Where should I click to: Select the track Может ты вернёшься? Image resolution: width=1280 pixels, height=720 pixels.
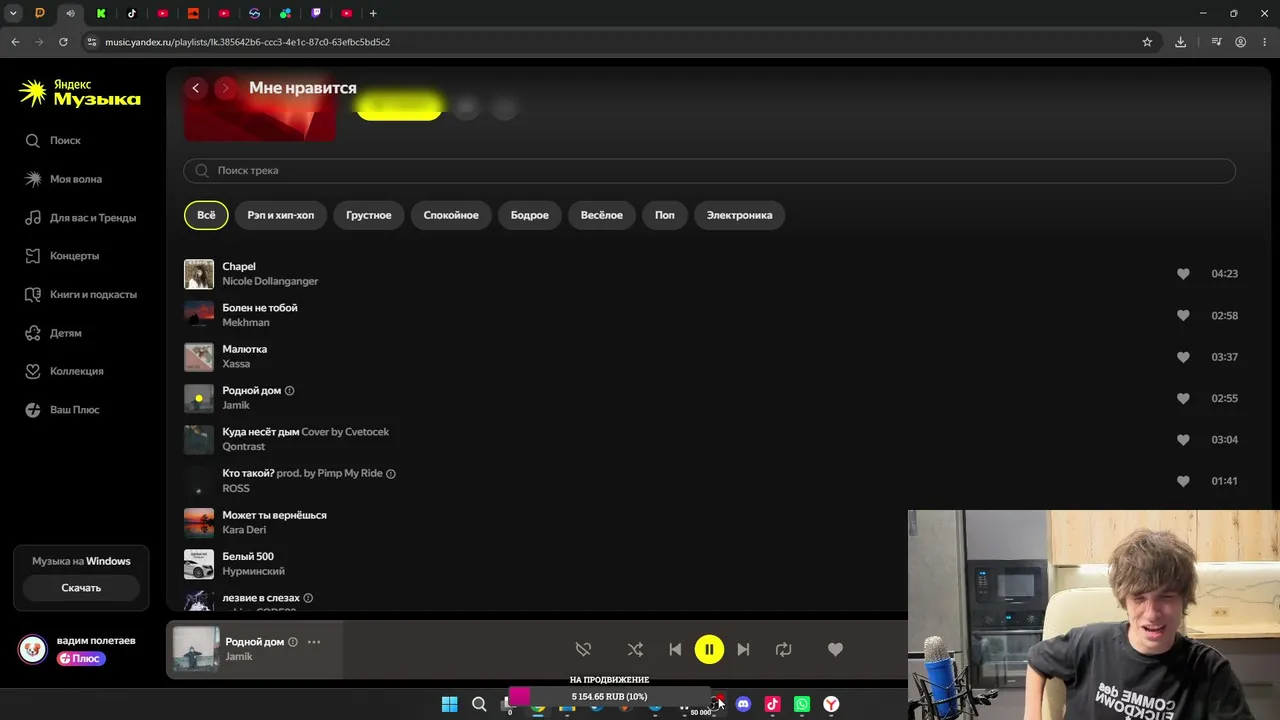point(274,515)
